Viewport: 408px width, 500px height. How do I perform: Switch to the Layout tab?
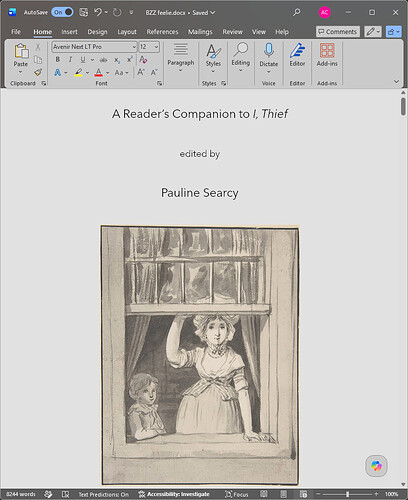point(127,32)
